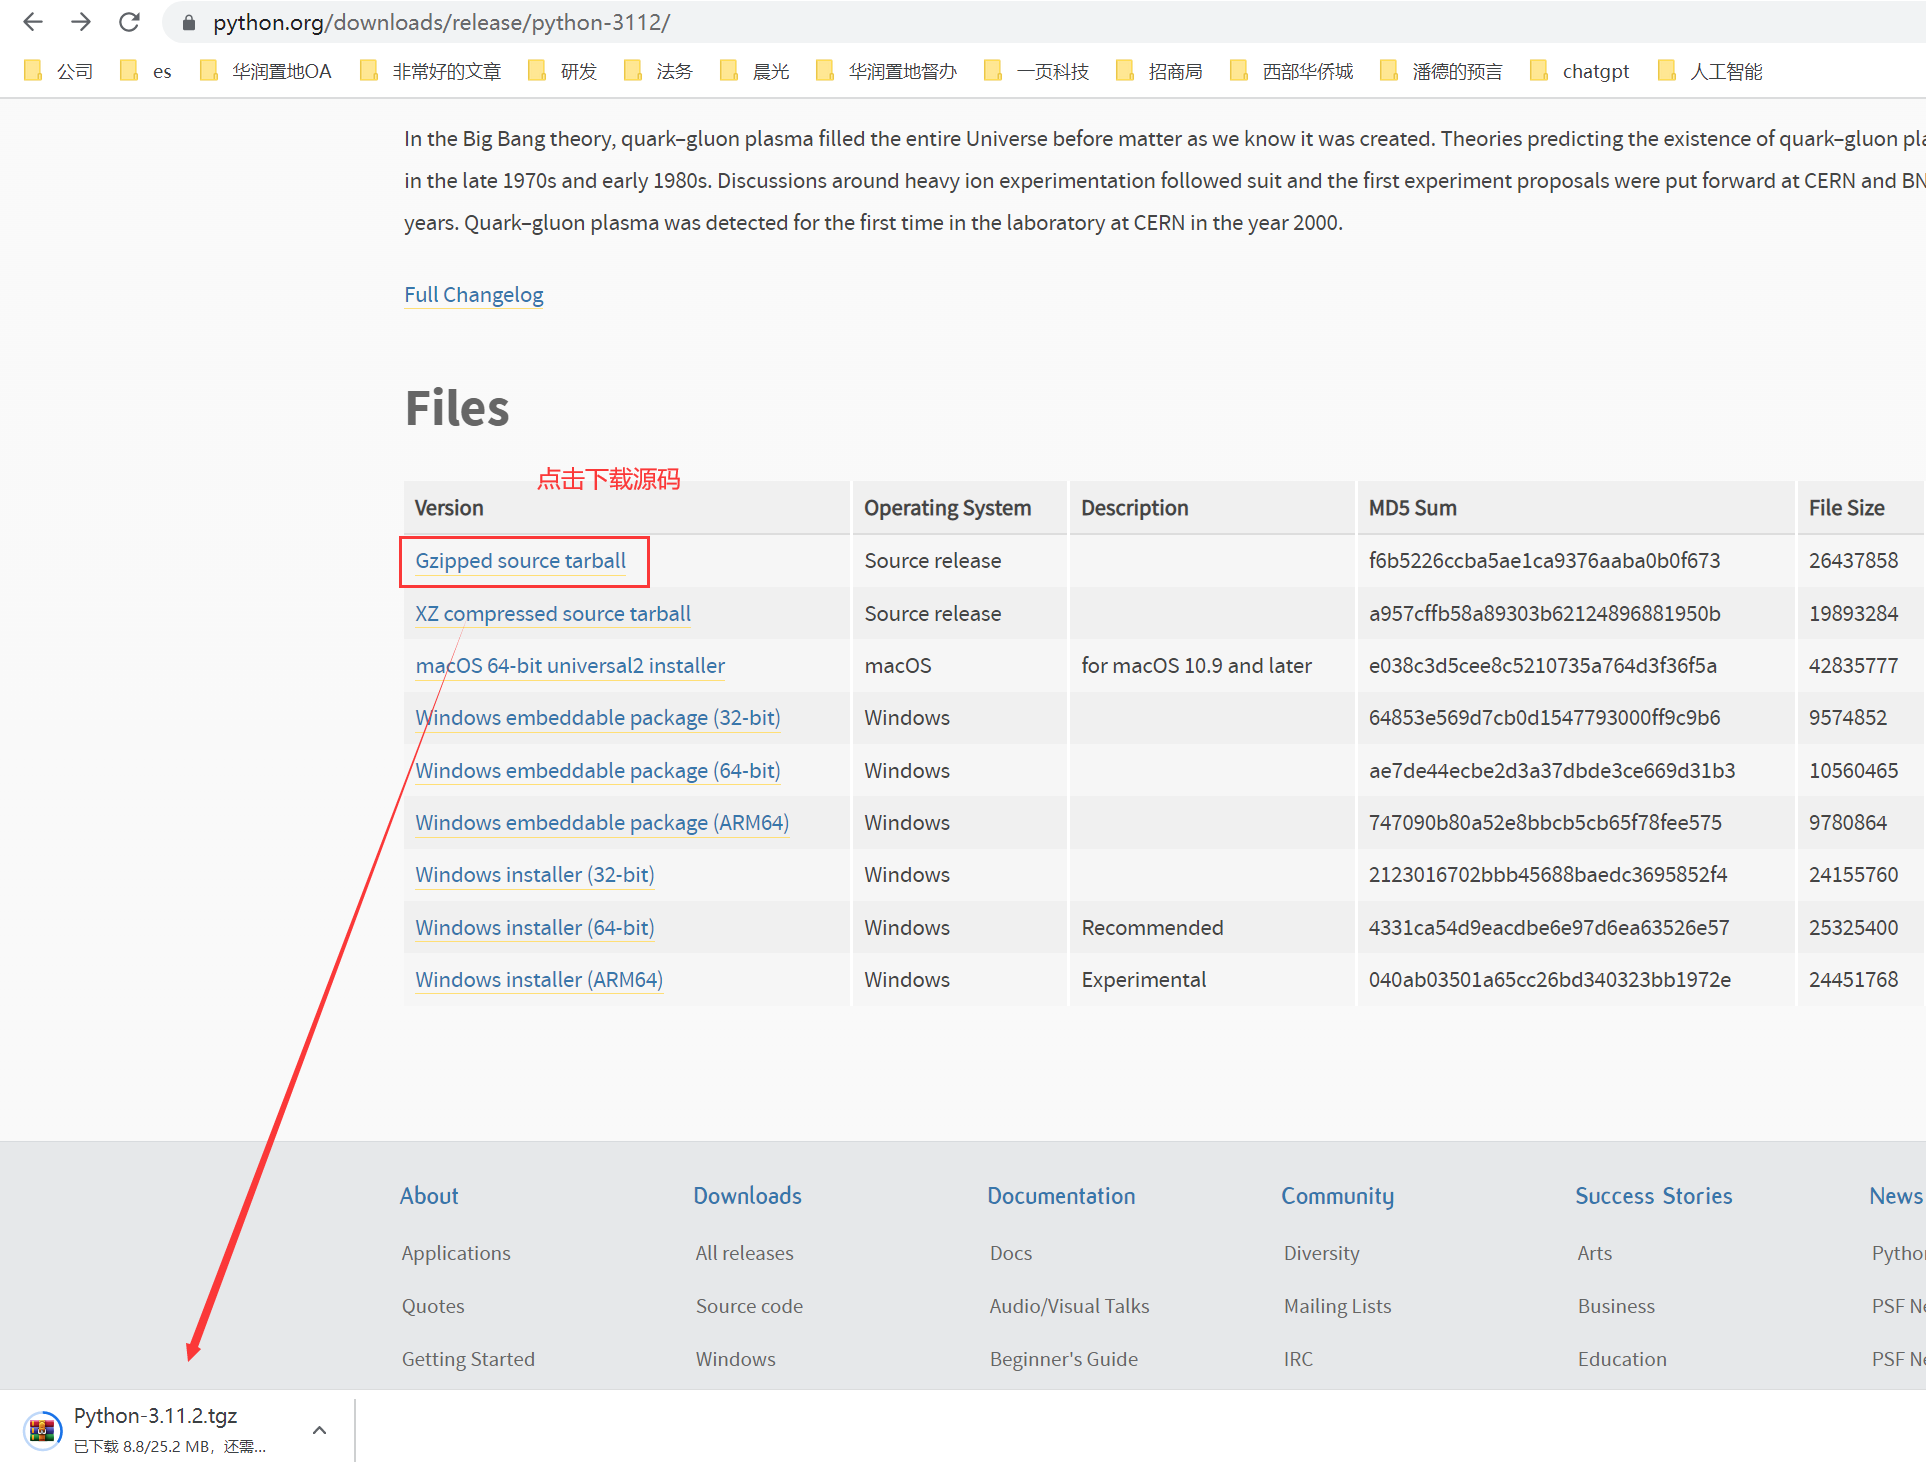1926x1462 pixels.
Task: Open the Full Changelog link
Action: pyautogui.click(x=474, y=295)
